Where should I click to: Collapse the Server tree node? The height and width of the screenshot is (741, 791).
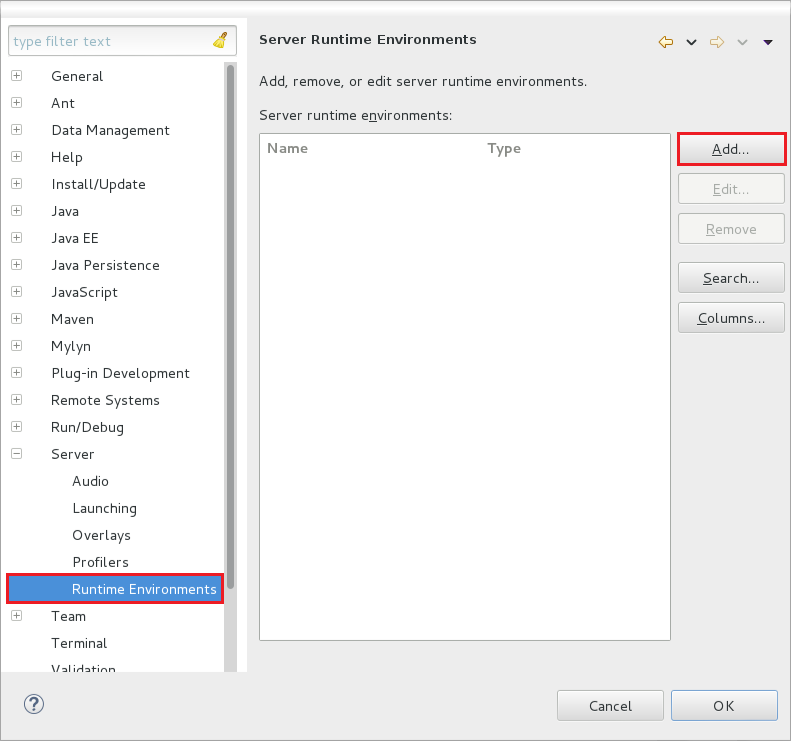coord(17,453)
